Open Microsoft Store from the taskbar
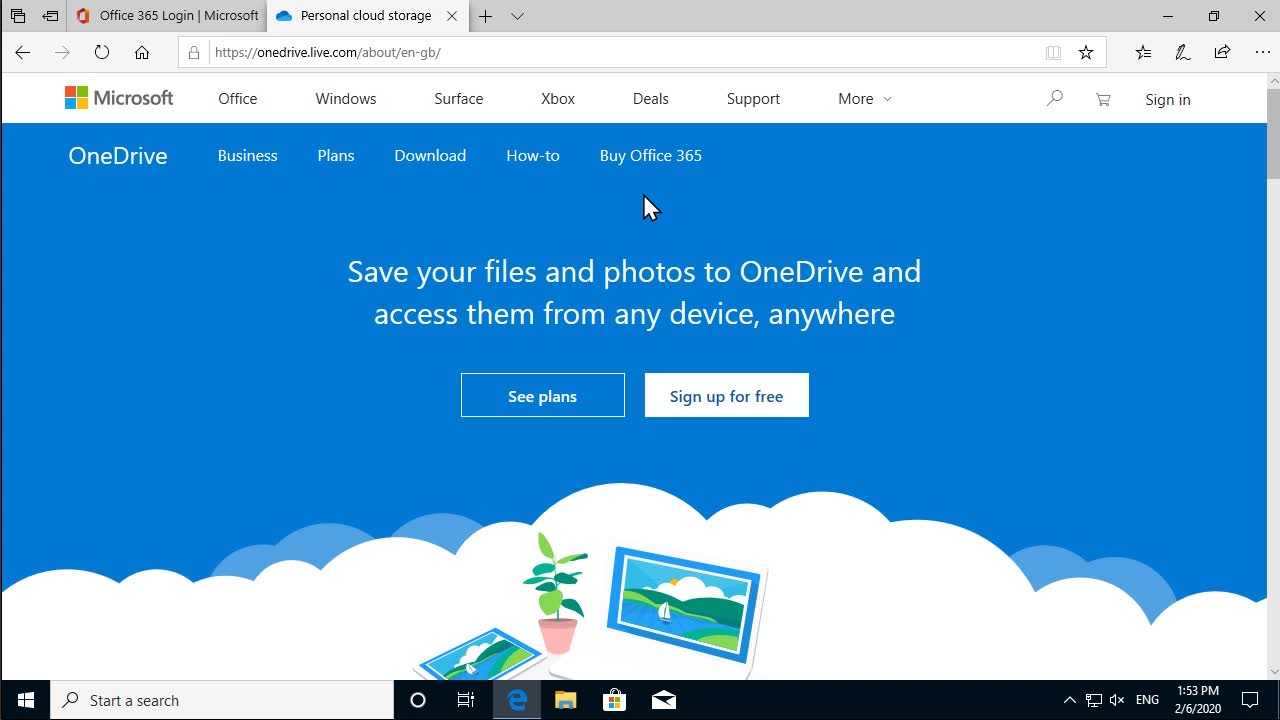The width and height of the screenshot is (1280, 720). 614,700
